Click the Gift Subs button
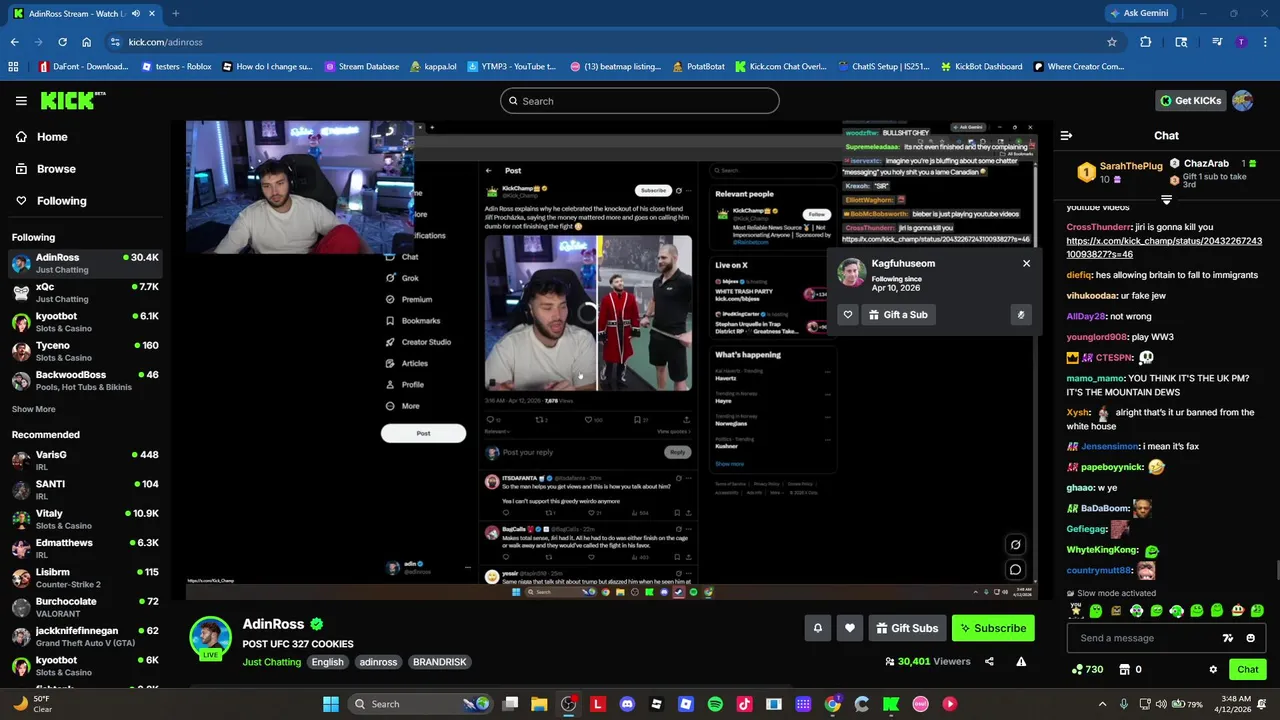 coord(907,628)
